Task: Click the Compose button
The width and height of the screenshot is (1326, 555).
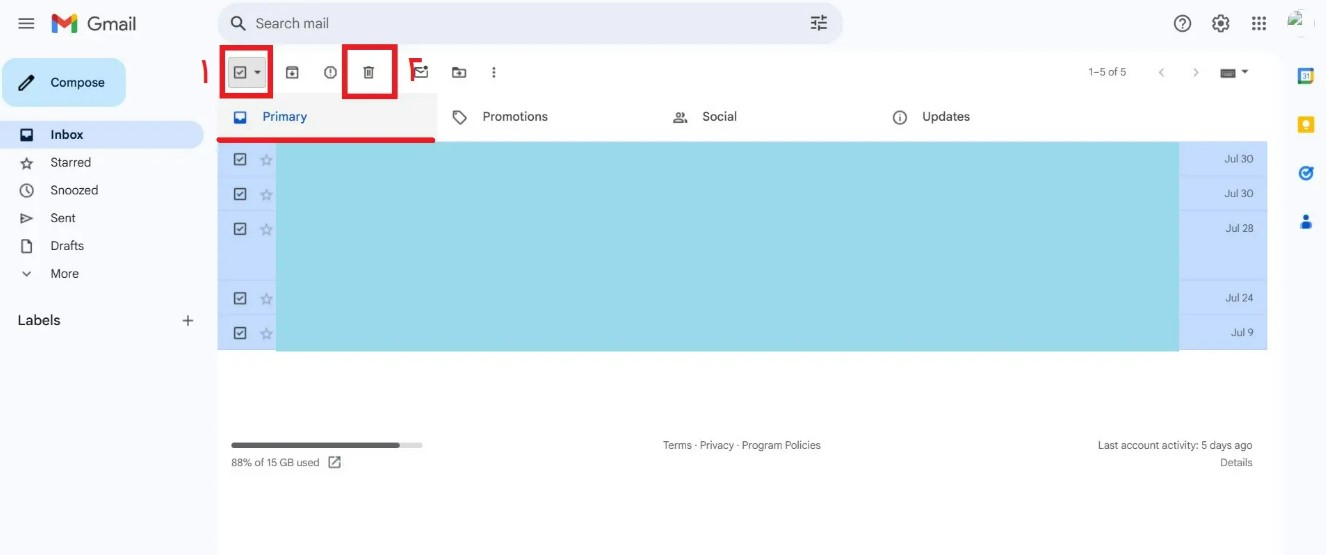Action: coord(64,82)
